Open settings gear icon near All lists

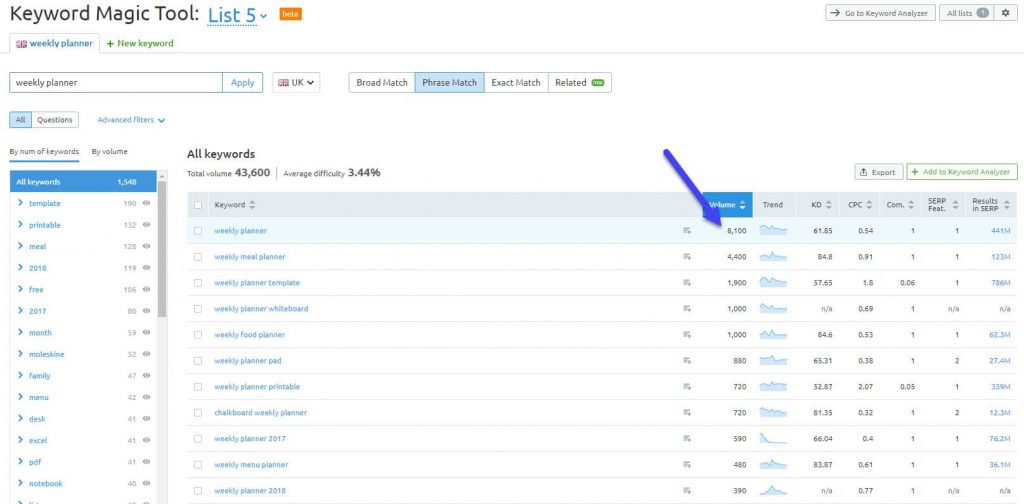tap(1006, 13)
